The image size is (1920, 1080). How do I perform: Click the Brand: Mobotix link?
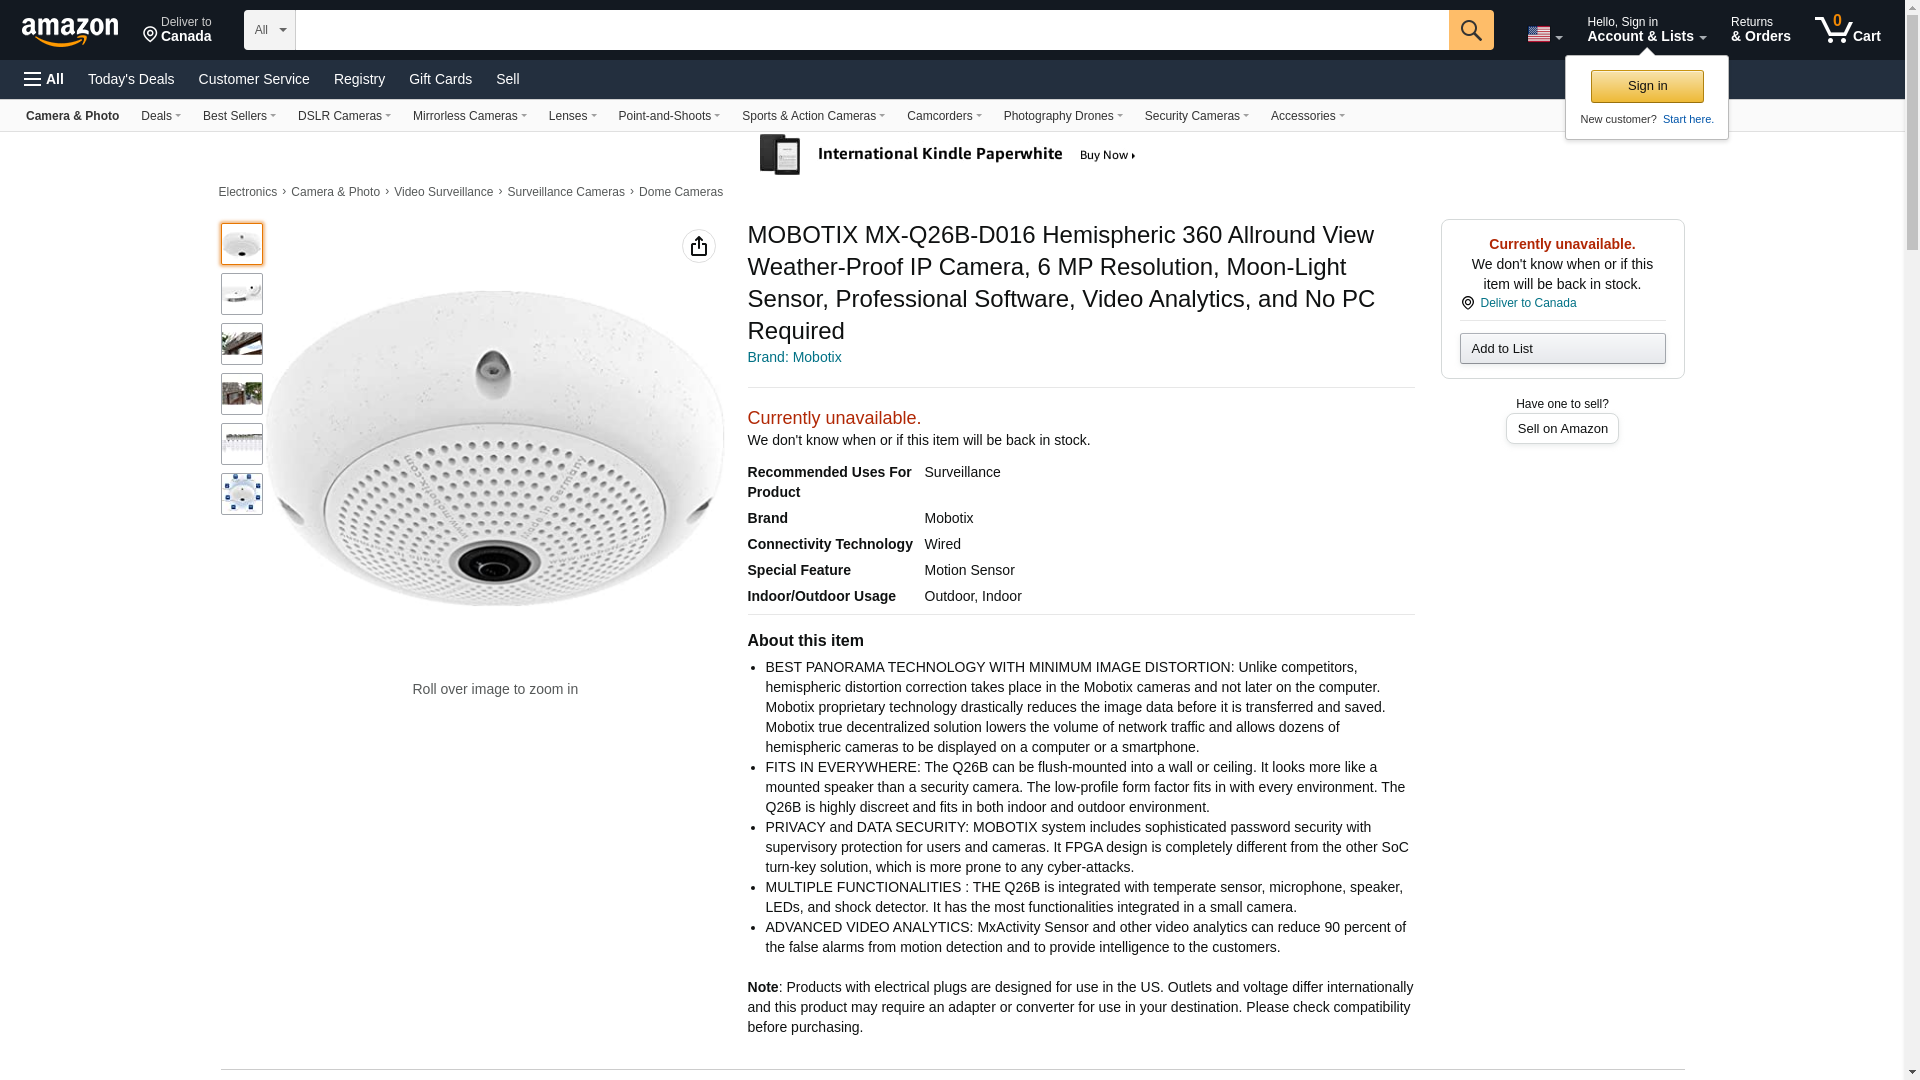(x=794, y=357)
